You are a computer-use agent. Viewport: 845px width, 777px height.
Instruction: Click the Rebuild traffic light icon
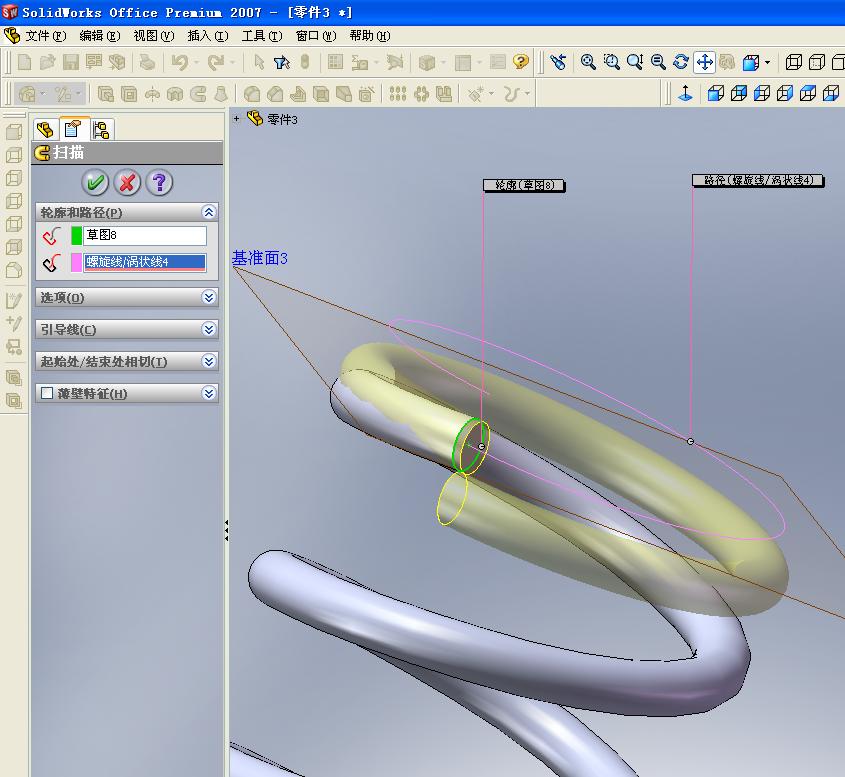pyautogui.click(x=305, y=62)
